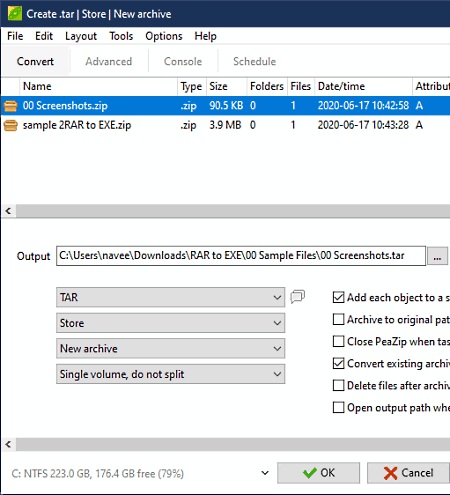Uncheck Convert existing archives
This screenshot has width=450, height=495.
click(338, 363)
